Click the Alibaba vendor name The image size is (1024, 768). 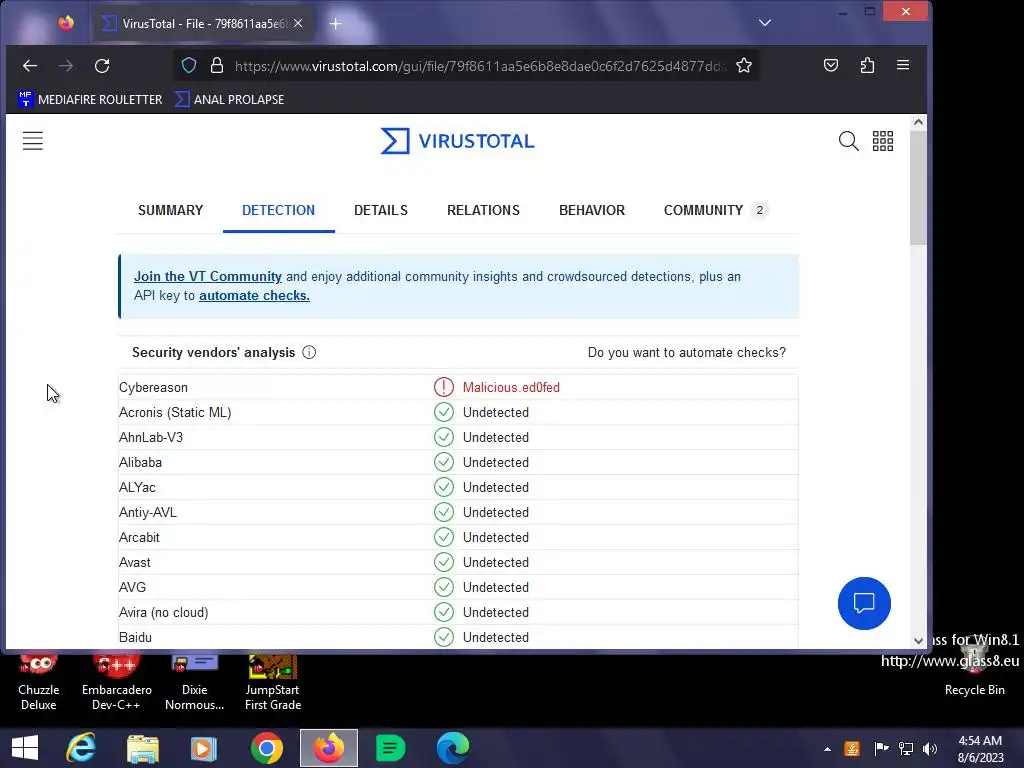[x=140, y=462]
